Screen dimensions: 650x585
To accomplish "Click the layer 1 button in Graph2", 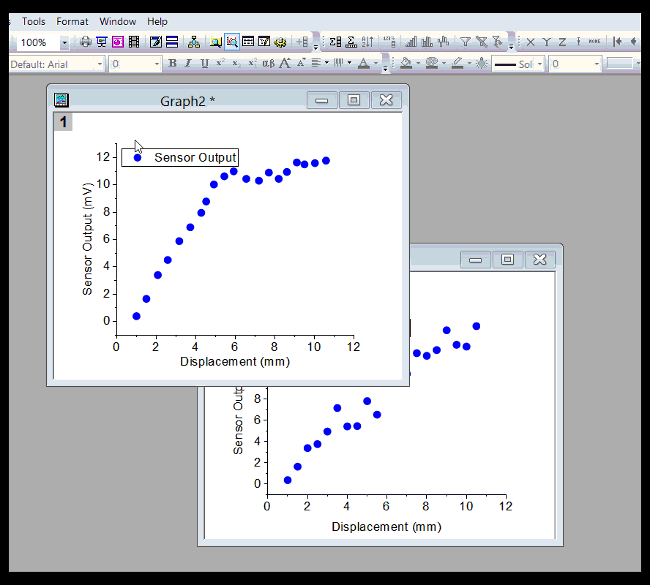I will click(x=63, y=122).
